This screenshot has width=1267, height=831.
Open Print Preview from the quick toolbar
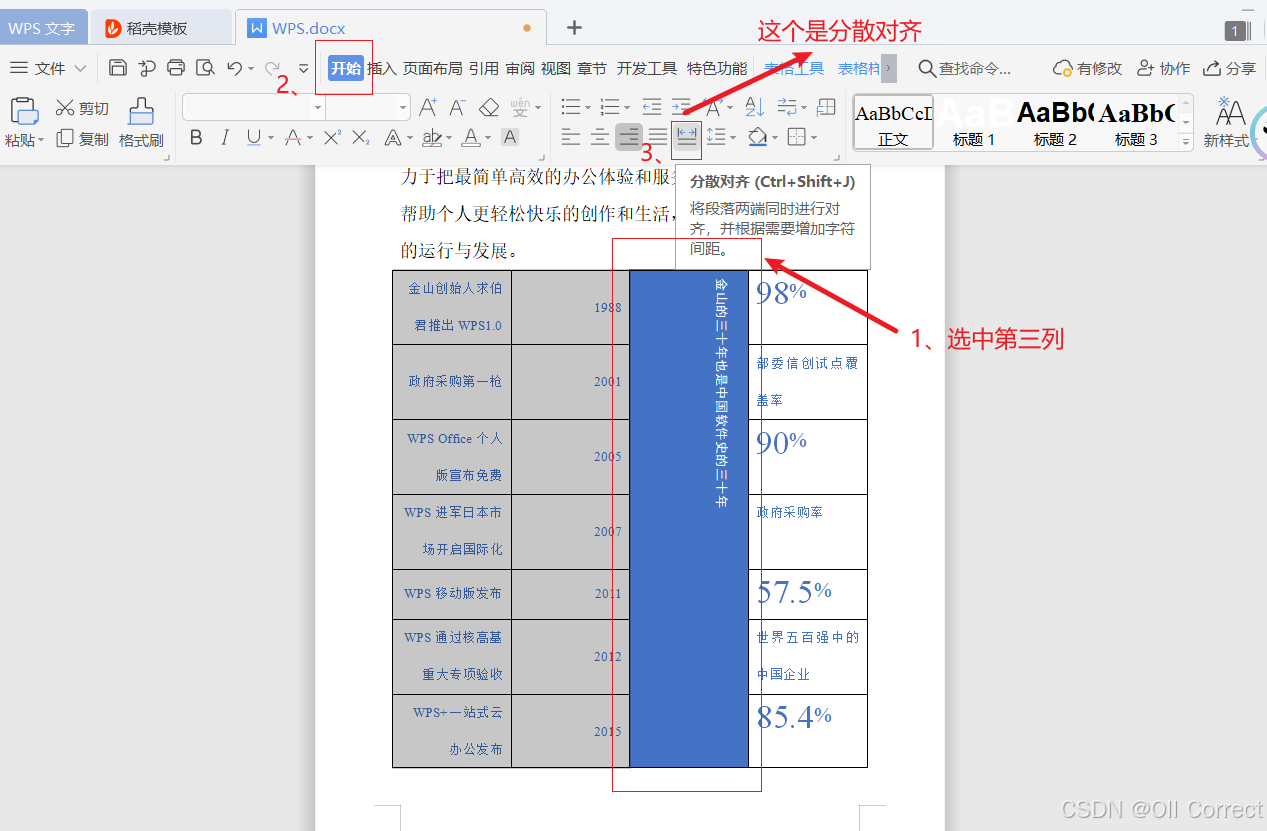tap(205, 68)
